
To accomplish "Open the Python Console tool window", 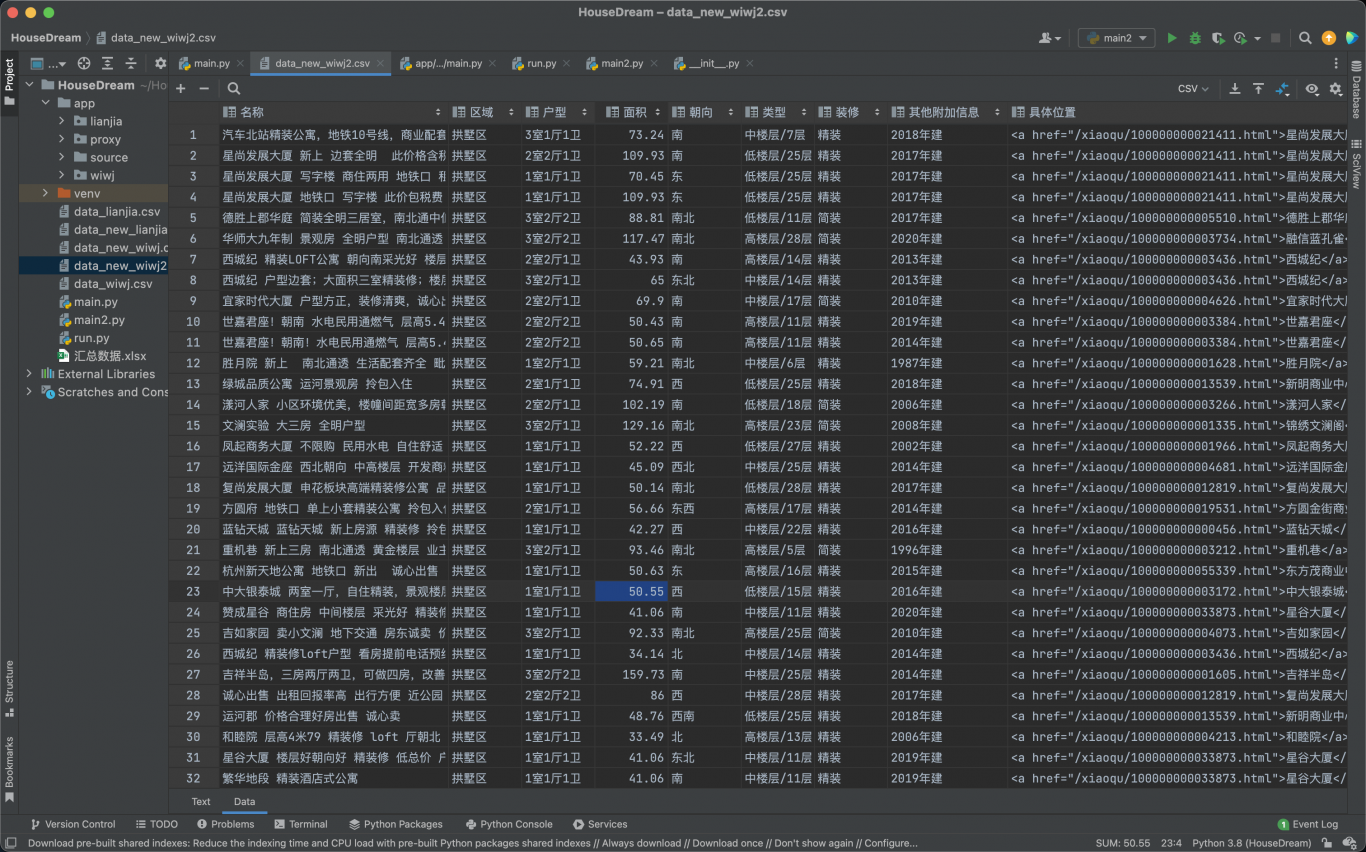I will coord(509,824).
